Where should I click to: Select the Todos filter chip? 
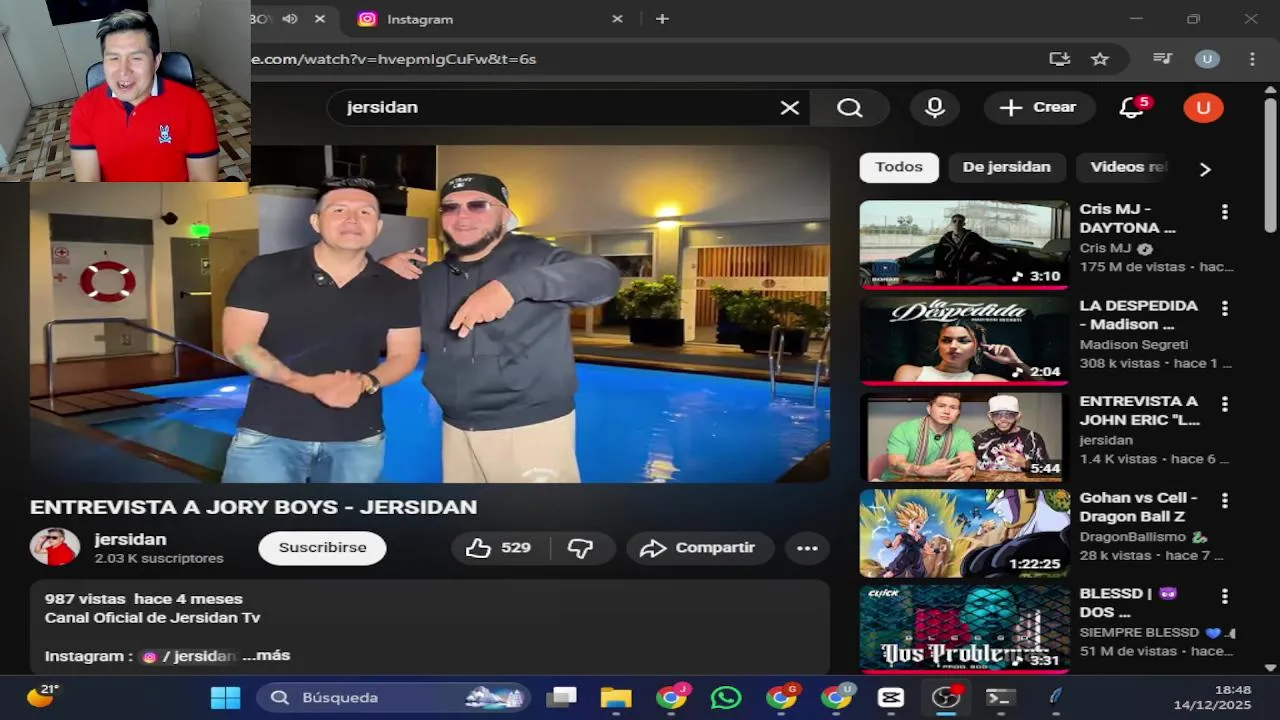pos(899,167)
